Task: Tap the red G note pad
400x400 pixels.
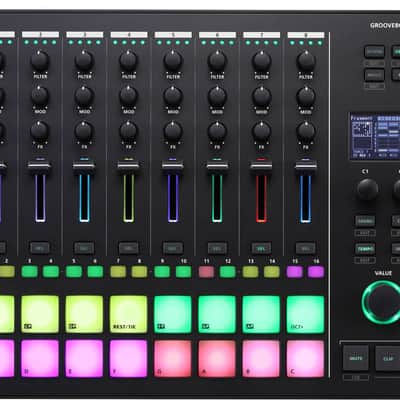Action: 173,358
